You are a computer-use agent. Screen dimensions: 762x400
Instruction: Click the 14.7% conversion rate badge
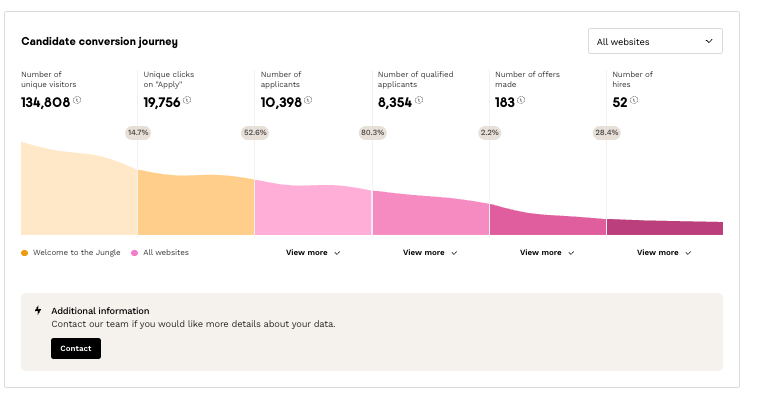[x=137, y=132]
